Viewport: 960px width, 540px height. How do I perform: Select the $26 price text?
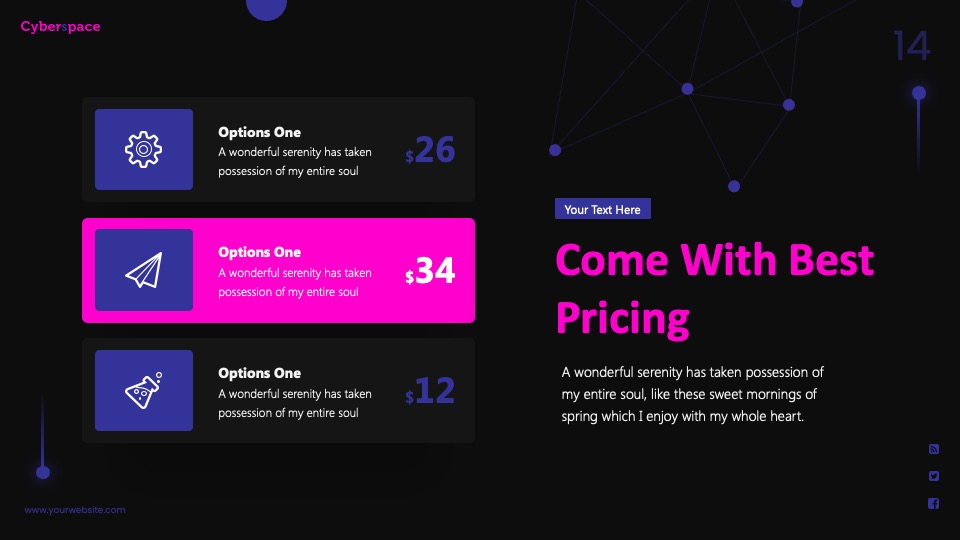click(x=430, y=149)
